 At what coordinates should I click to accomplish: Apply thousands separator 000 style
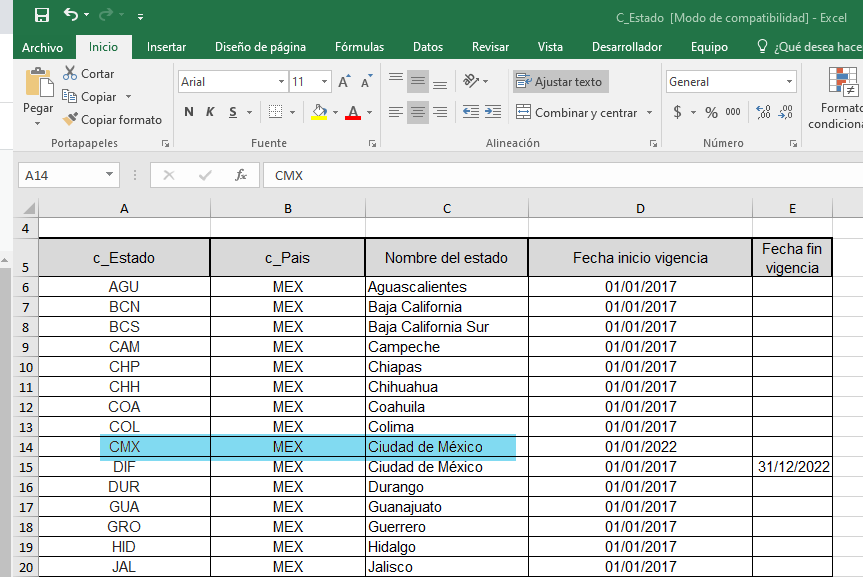[x=733, y=112]
